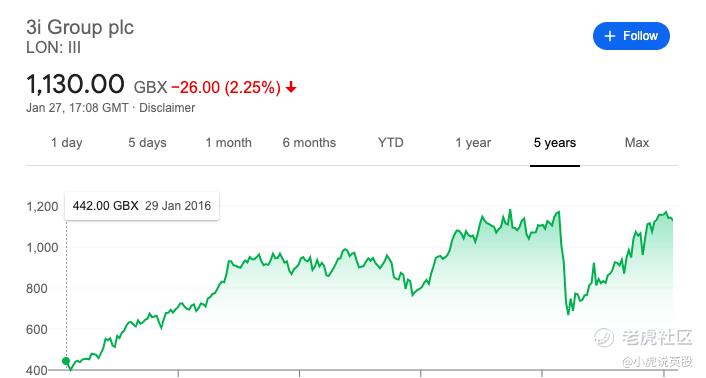Click the green data point marker
Image resolution: width=706 pixels, height=378 pixels.
tap(66, 361)
